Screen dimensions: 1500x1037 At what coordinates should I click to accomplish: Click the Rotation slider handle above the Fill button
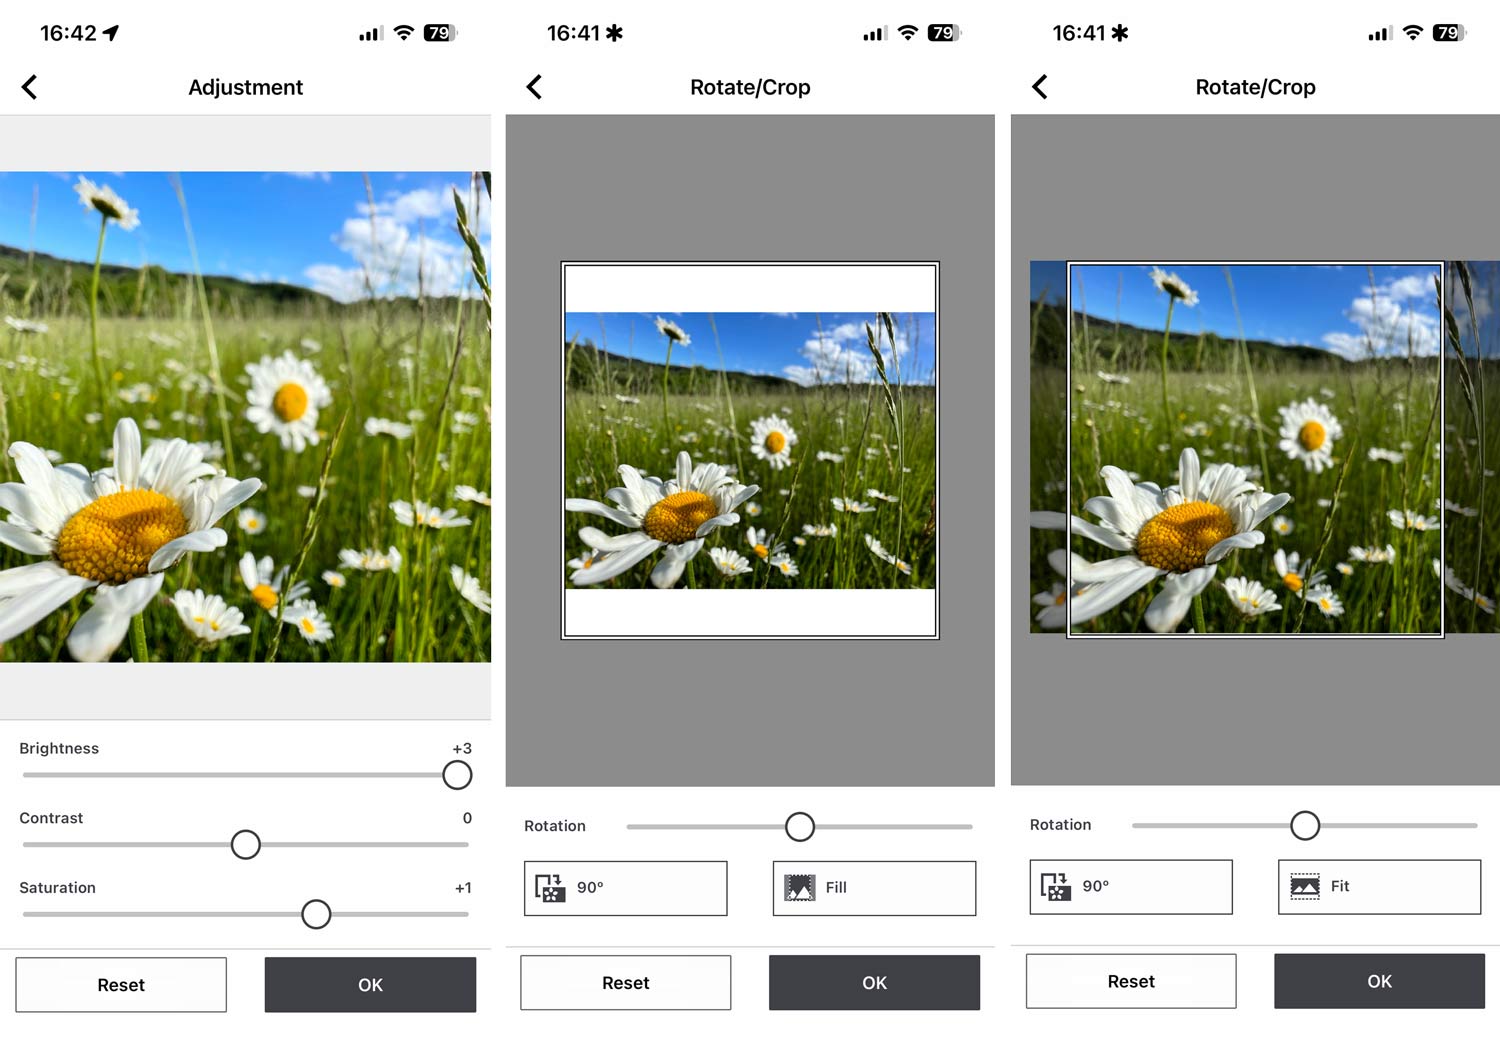pyautogui.click(x=800, y=827)
